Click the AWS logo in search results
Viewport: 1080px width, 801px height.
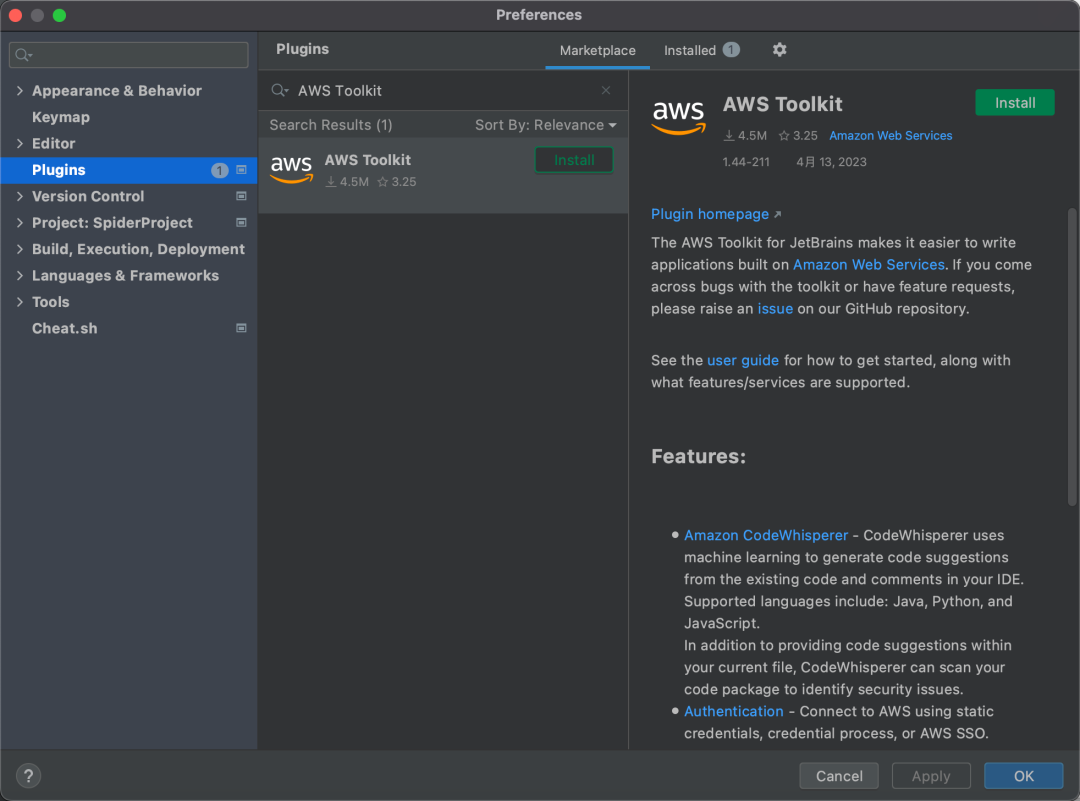pyautogui.click(x=291, y=170)
